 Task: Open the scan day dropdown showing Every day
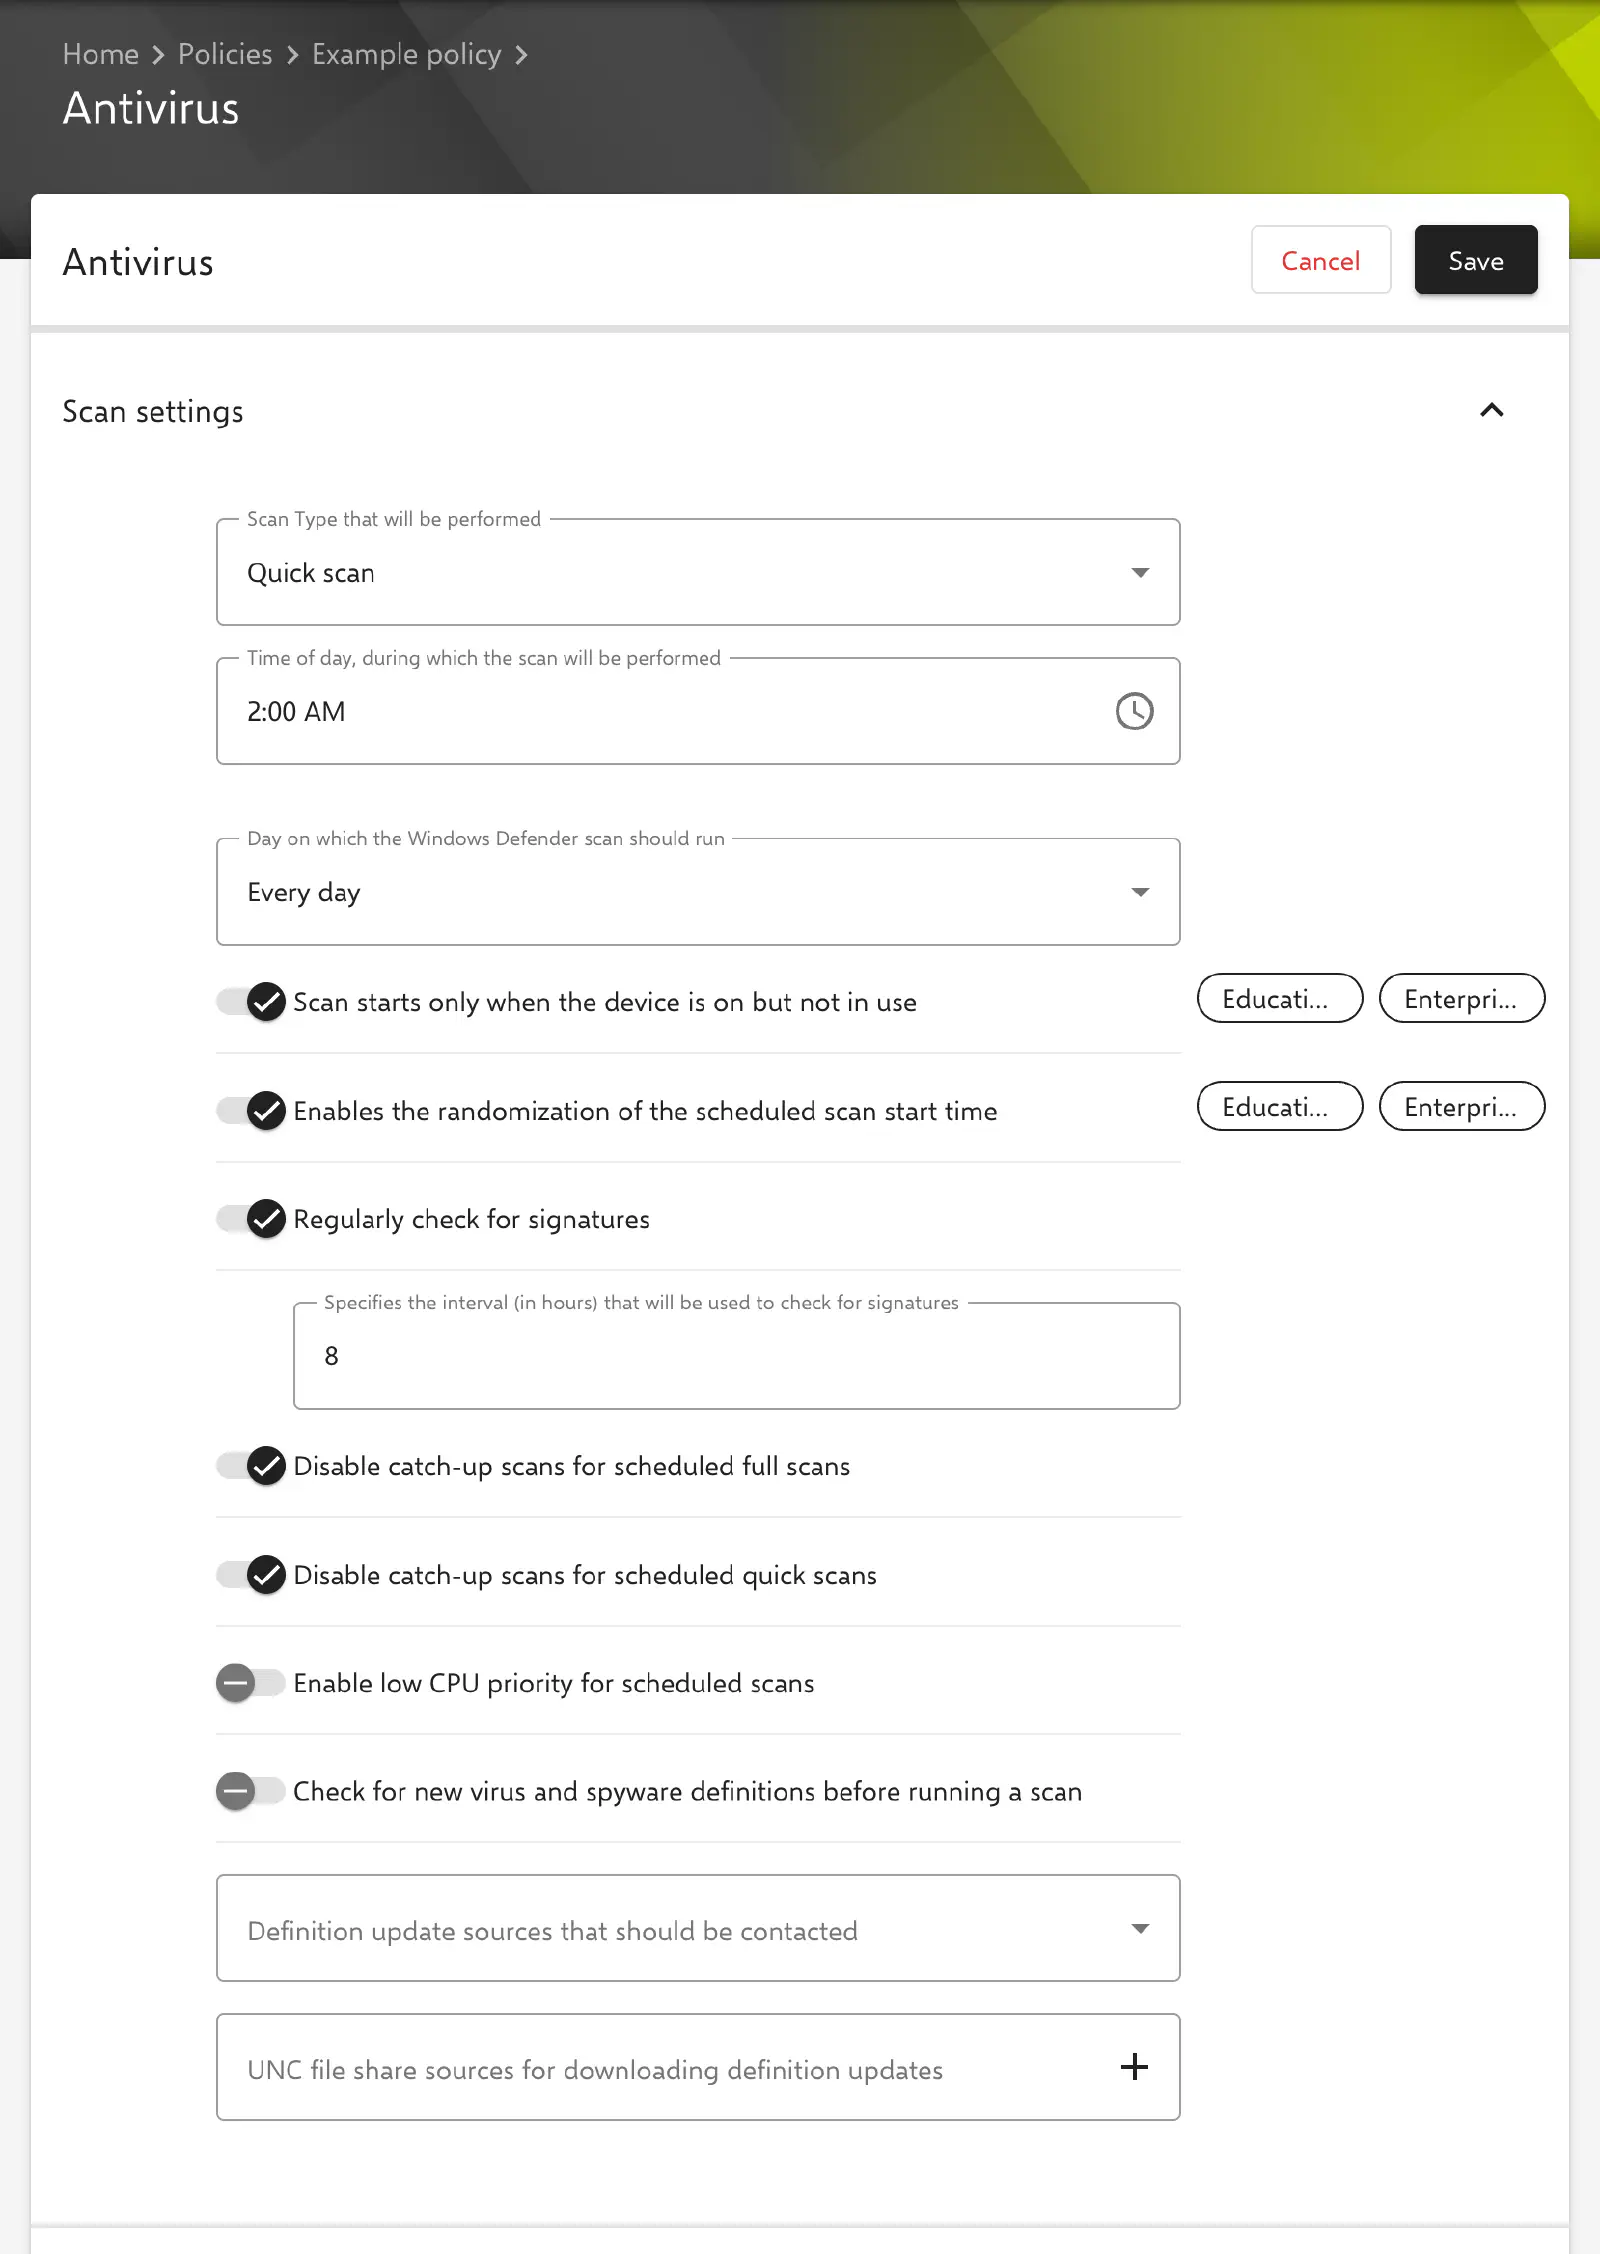(698, 892)
